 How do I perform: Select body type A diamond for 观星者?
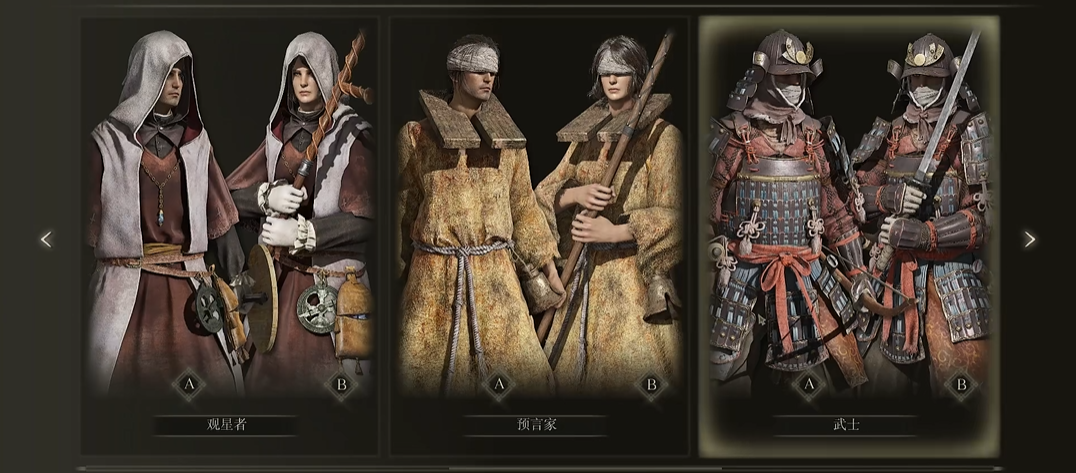189,385
